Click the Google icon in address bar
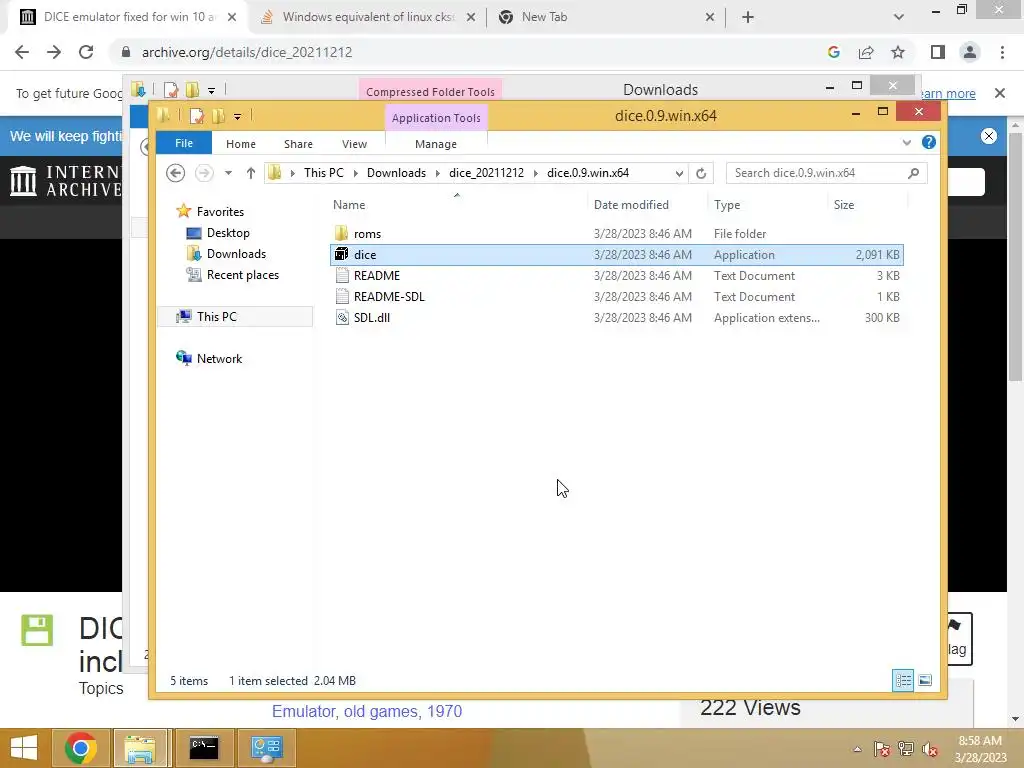The width and height of the screenshot is (1024, 768). tap(833, 52)
